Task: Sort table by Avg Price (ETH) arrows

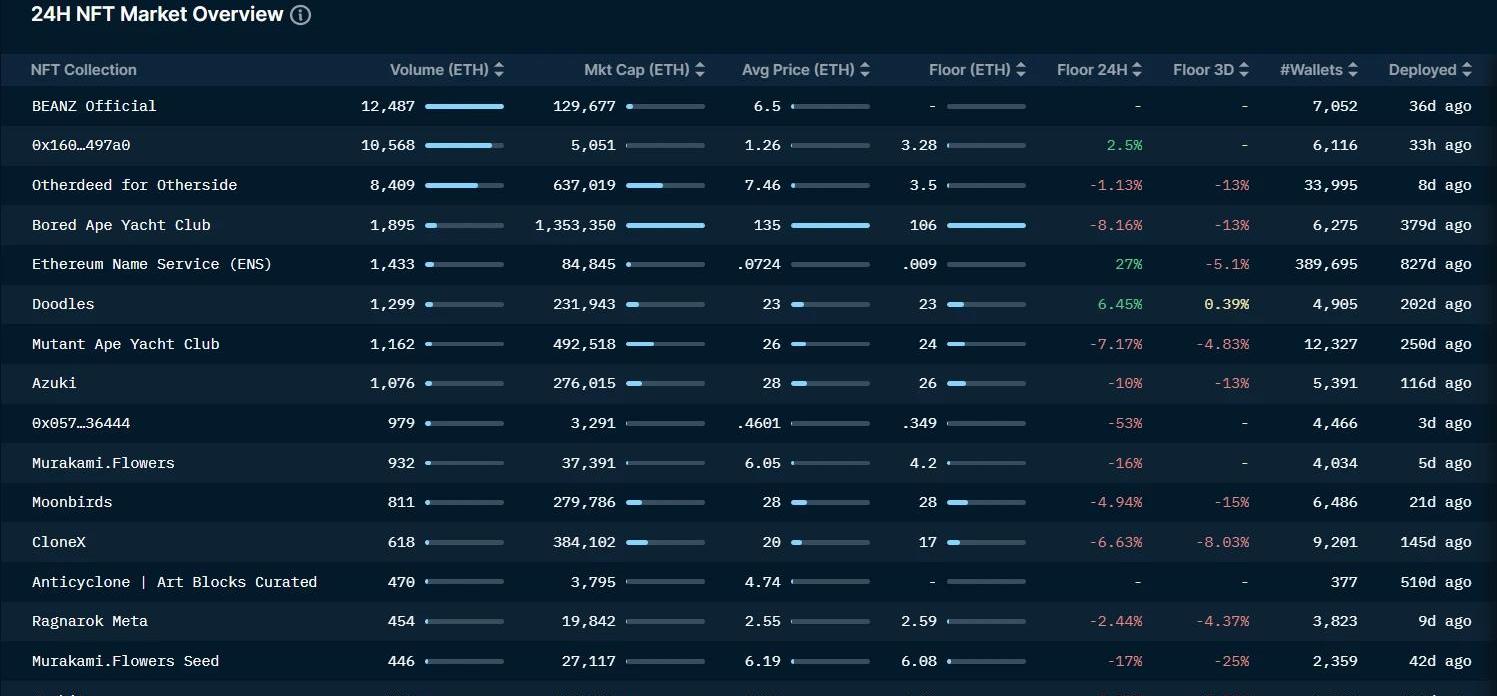Action: [865, 70]
